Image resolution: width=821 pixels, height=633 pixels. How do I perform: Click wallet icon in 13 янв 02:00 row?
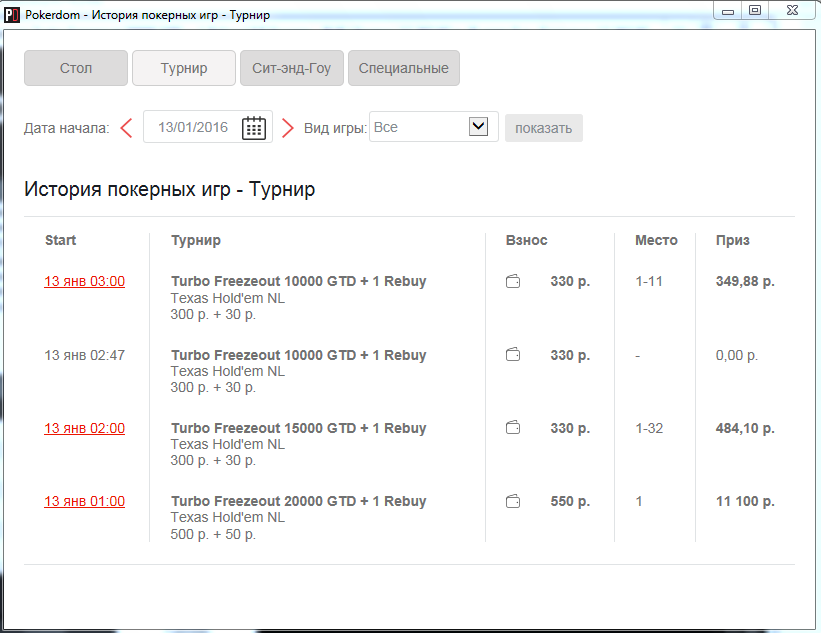(x=513, y=428)
